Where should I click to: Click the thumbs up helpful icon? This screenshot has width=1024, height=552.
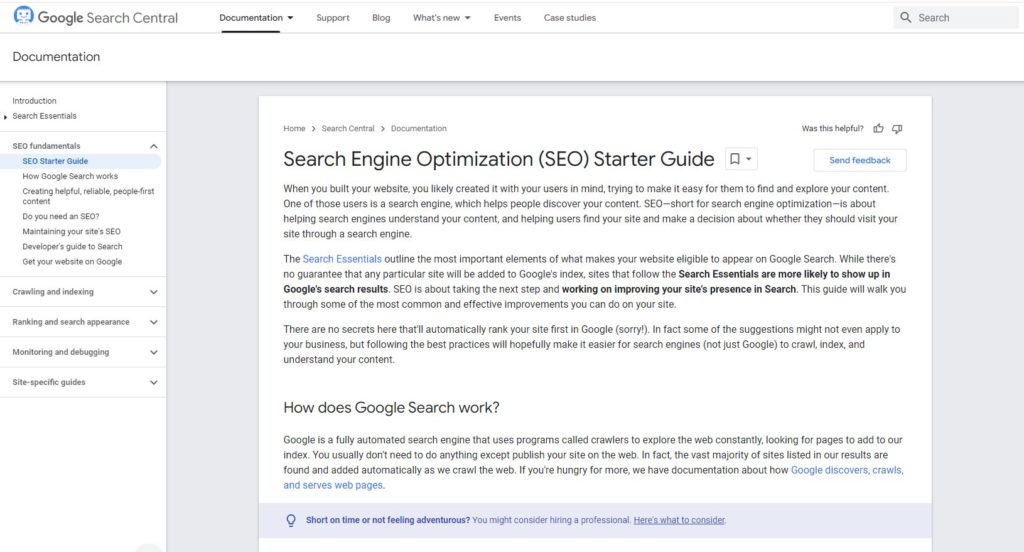tap(878, 129)
